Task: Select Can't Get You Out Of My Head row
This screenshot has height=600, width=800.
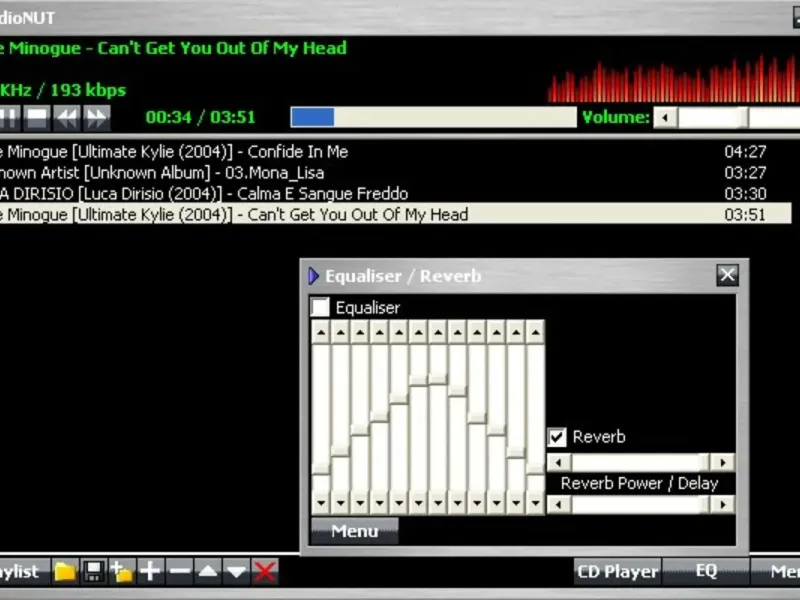Action: [395, 214]
